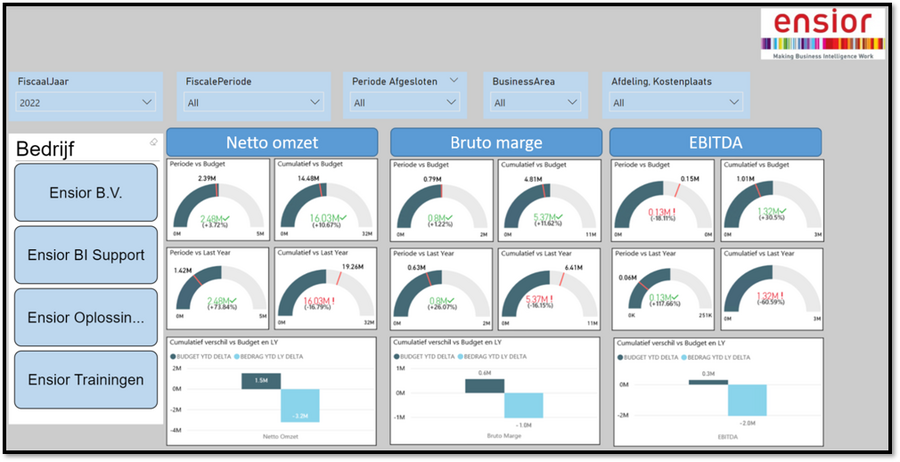
Task: Open the BusinessArea All dropdown
Action: 536,102
